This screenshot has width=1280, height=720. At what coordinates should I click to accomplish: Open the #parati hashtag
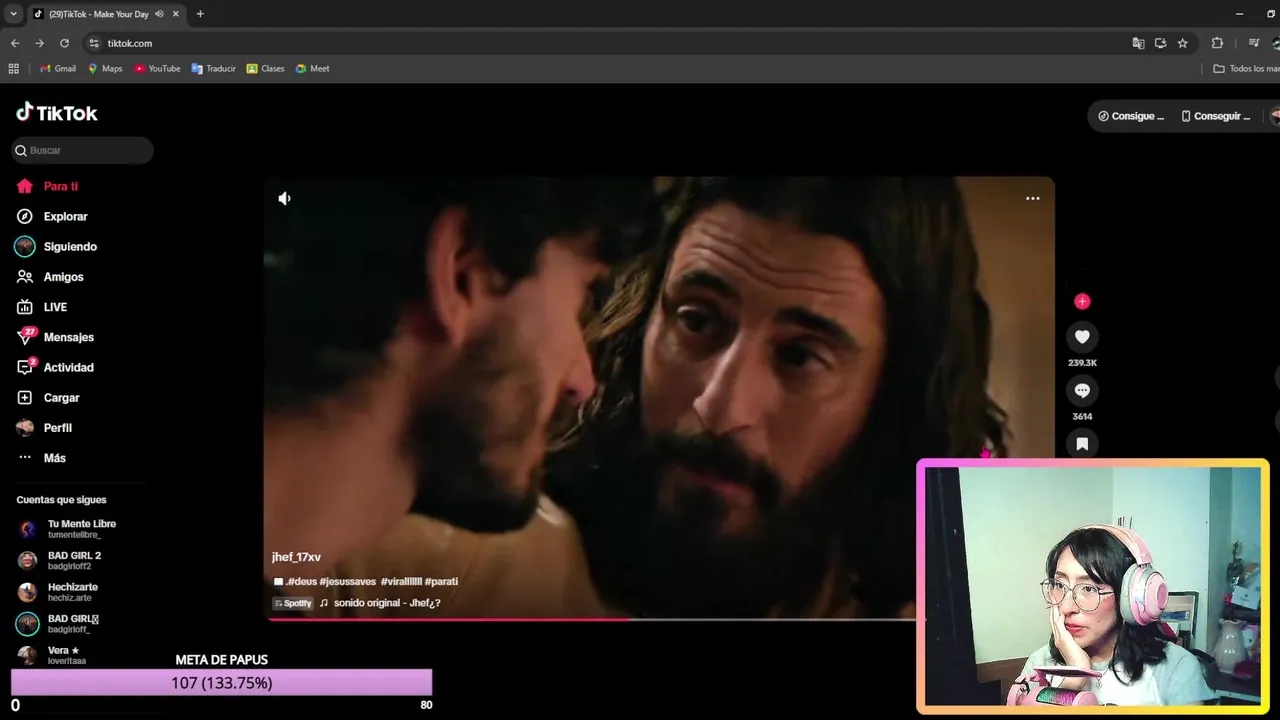[441, 581]
